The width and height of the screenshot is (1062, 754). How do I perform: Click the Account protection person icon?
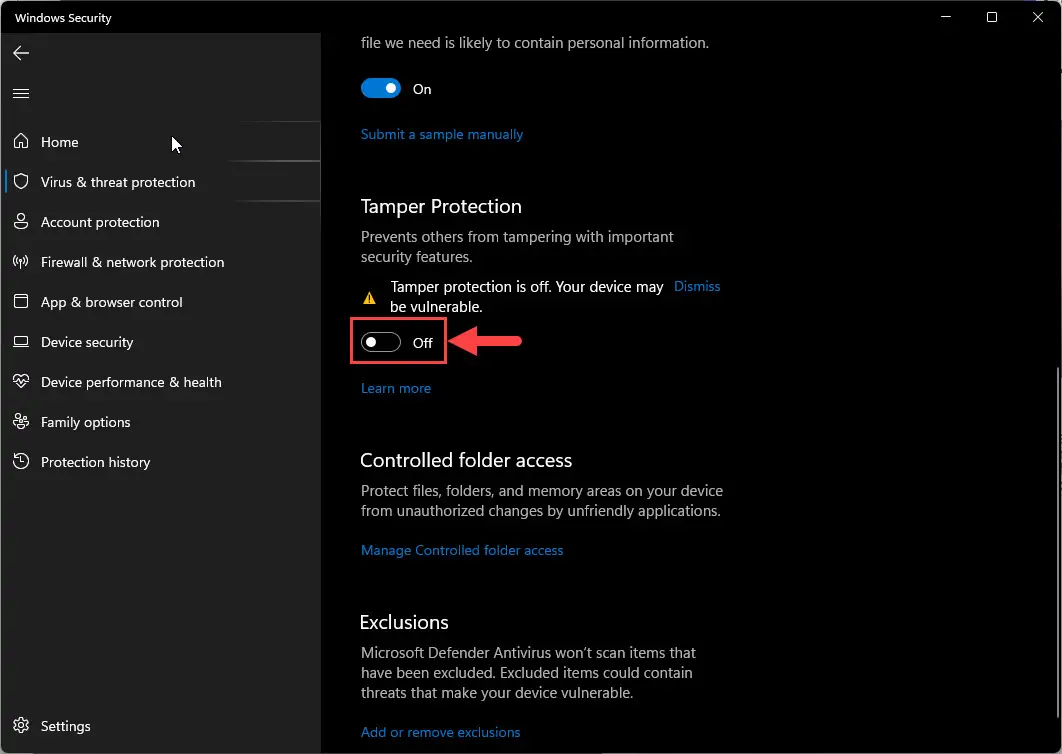click(x=21, y=222)
